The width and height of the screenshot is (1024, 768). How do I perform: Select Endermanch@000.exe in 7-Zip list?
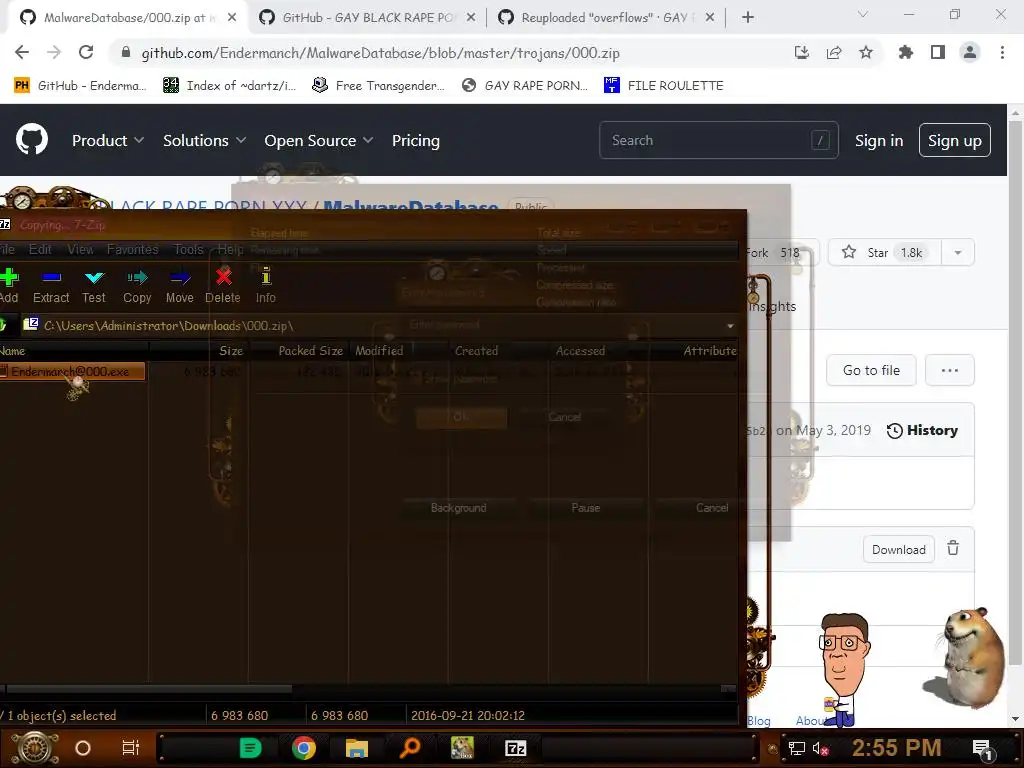point(70,372)
